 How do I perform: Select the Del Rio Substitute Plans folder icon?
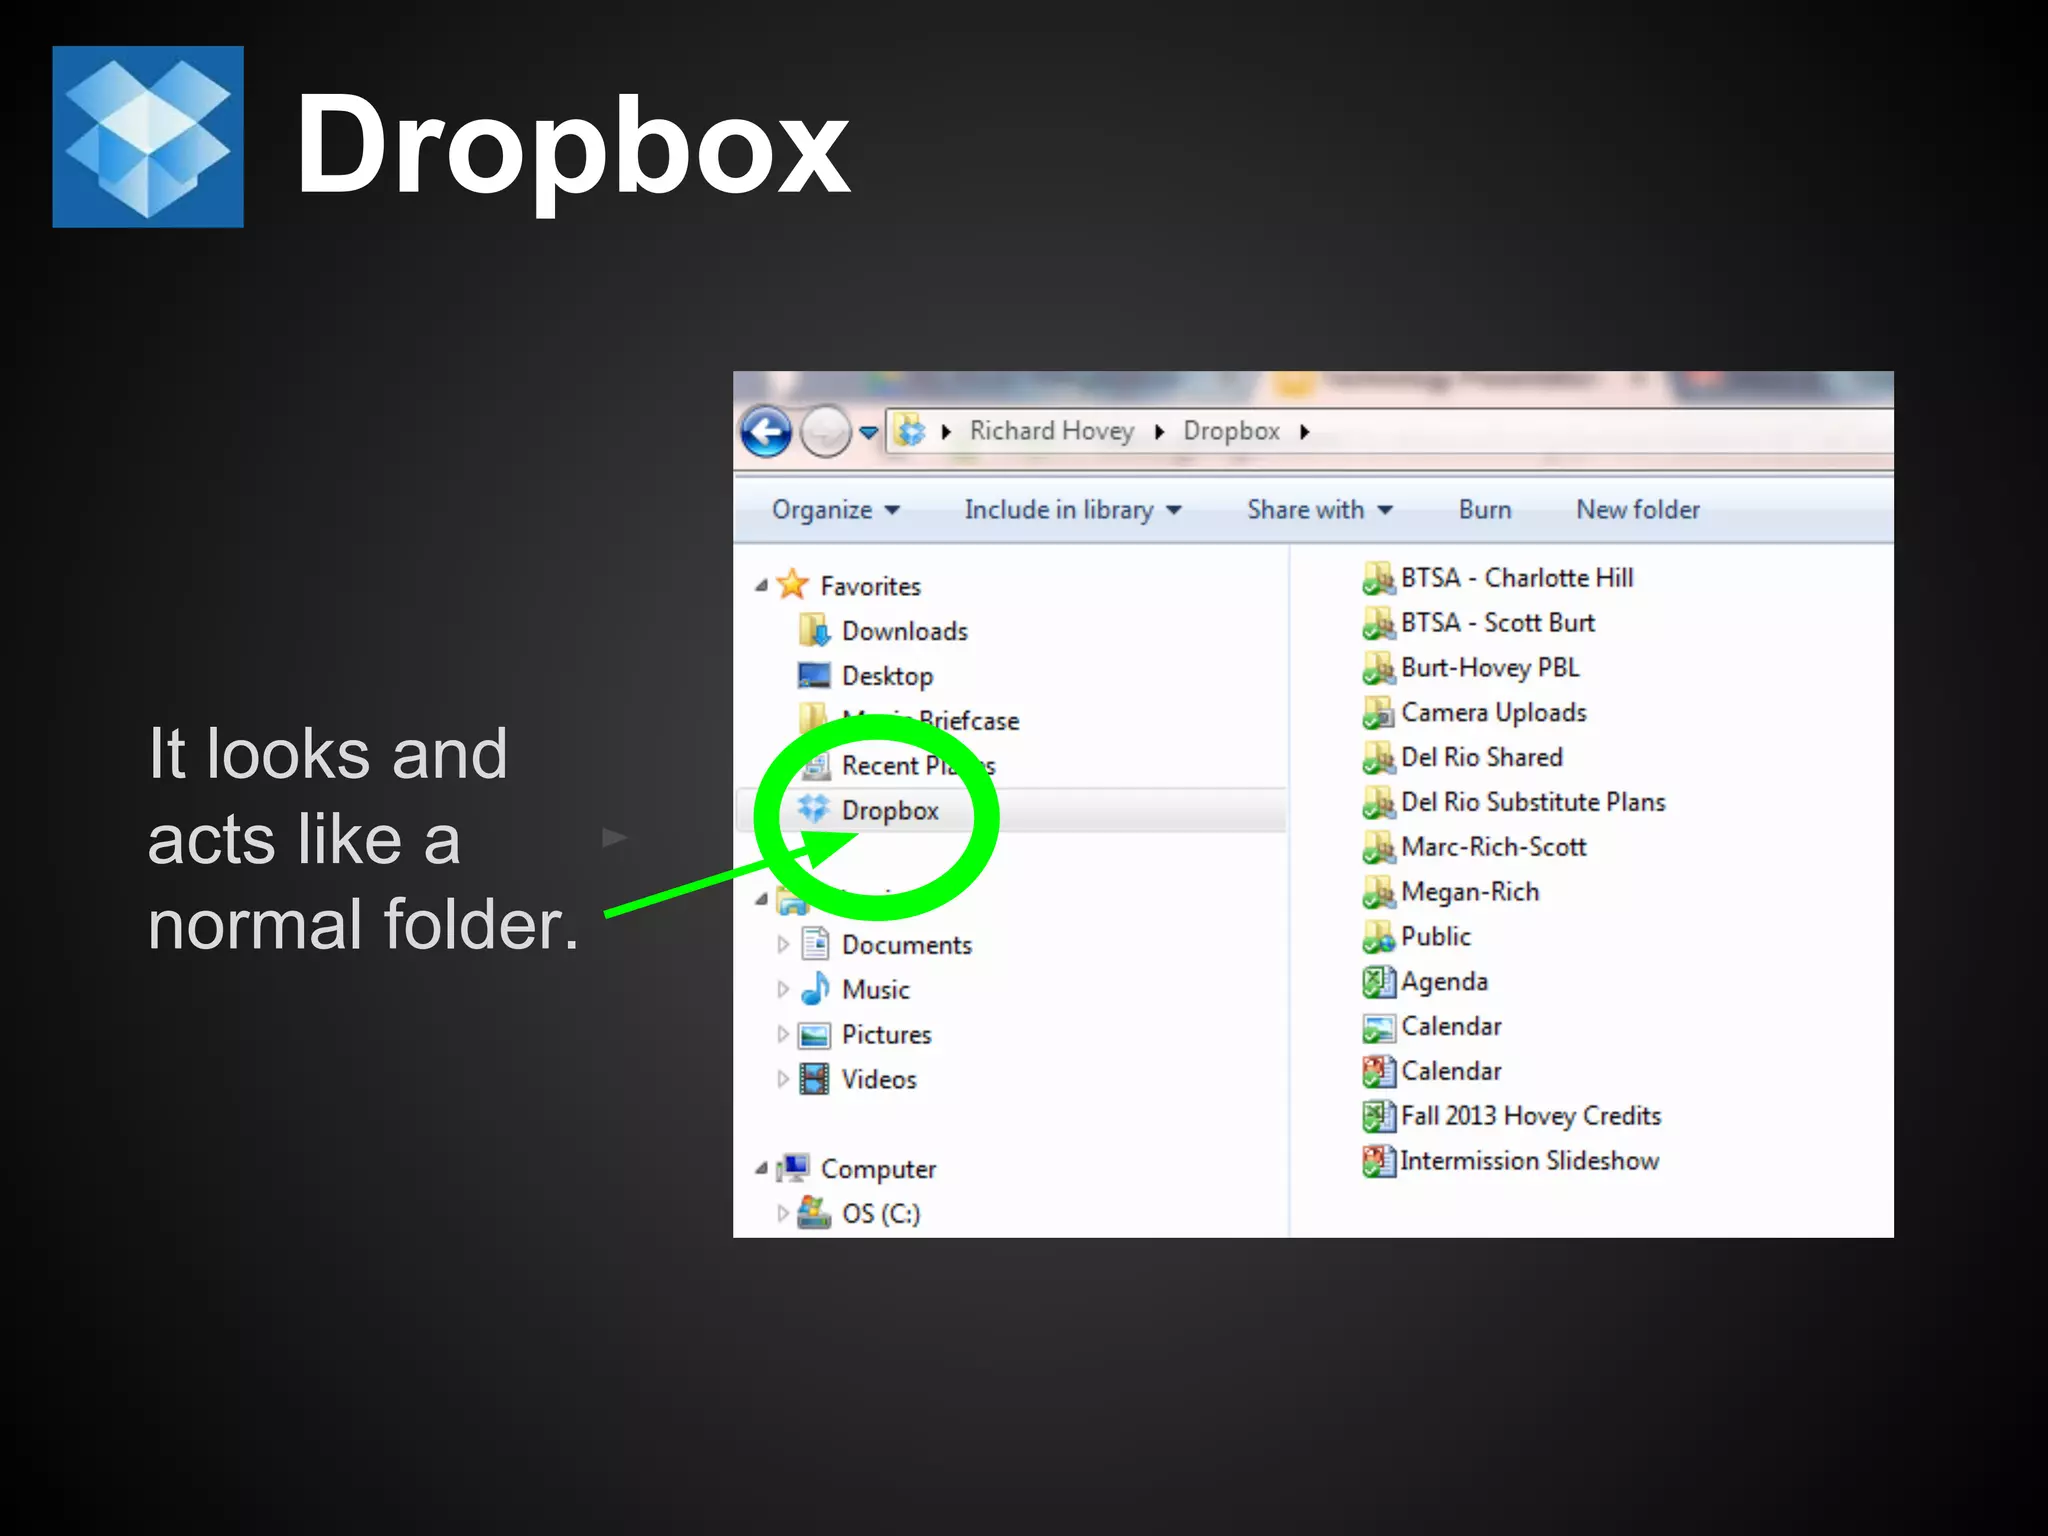1378,802
